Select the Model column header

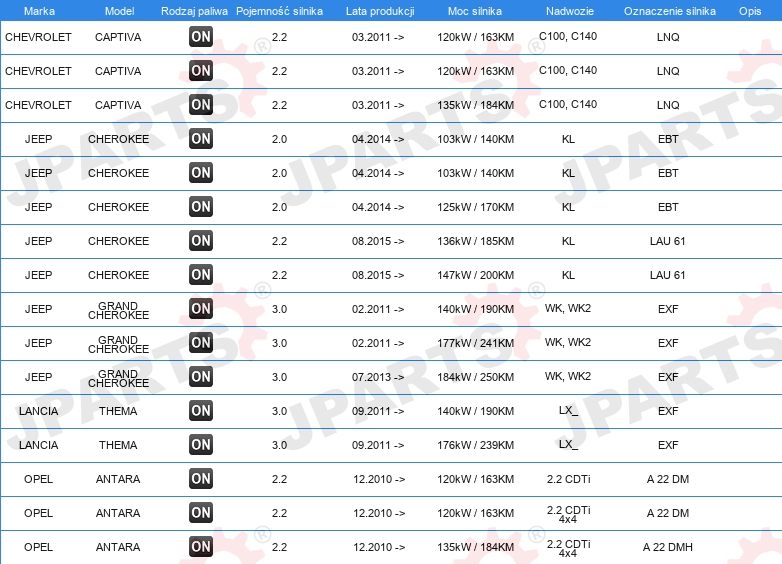pos(119,11)
